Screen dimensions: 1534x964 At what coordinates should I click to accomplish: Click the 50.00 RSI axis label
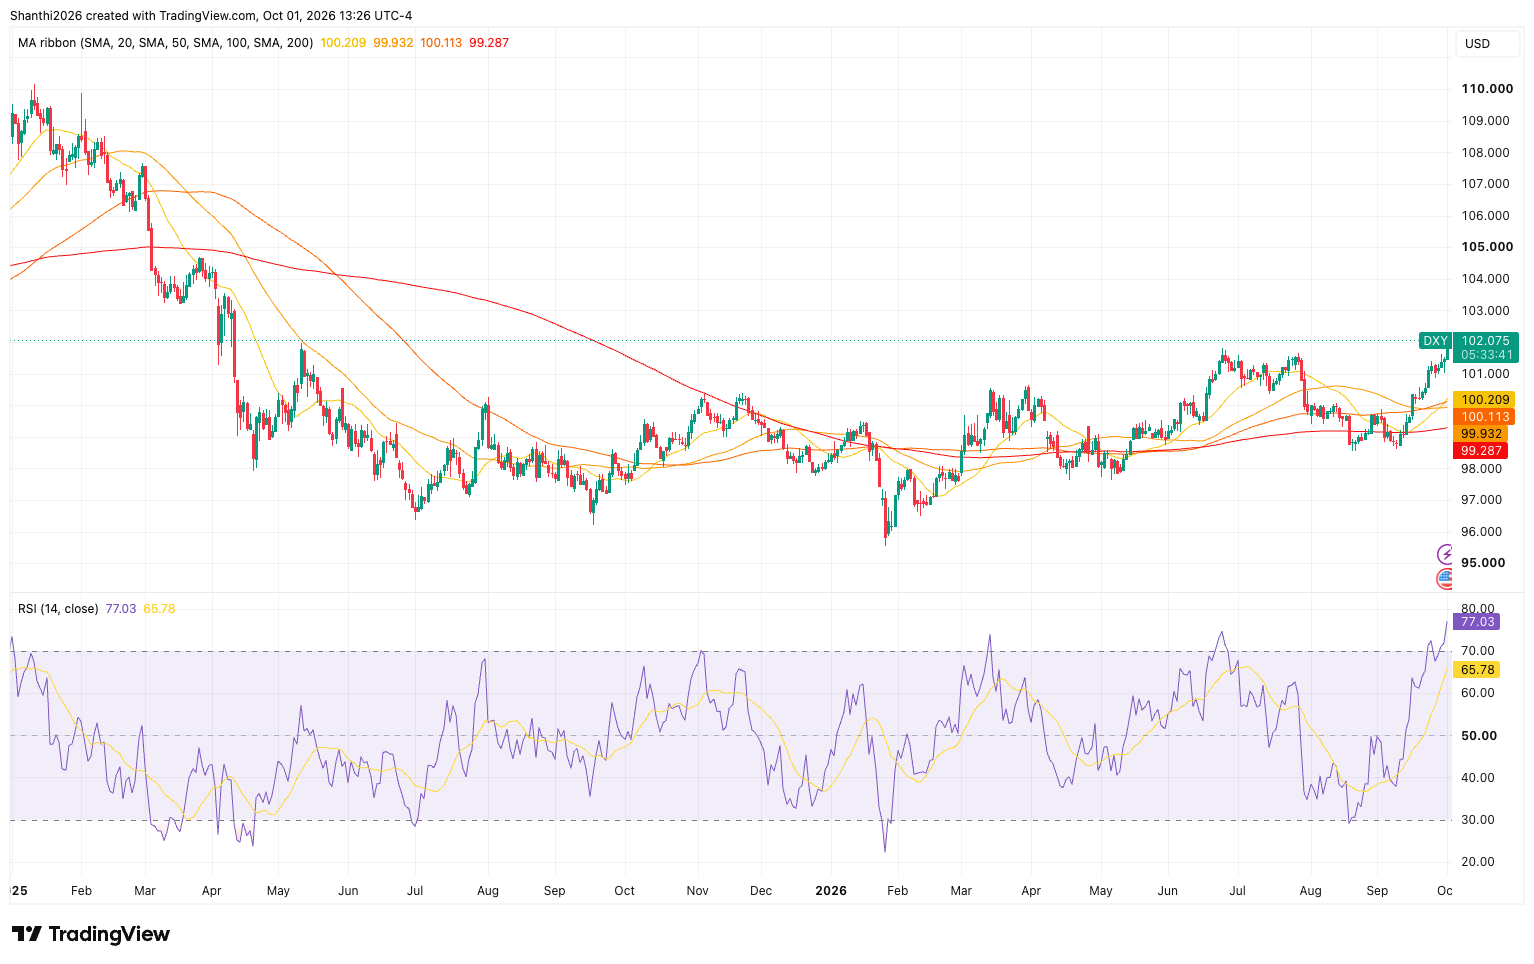point(1479,736)
